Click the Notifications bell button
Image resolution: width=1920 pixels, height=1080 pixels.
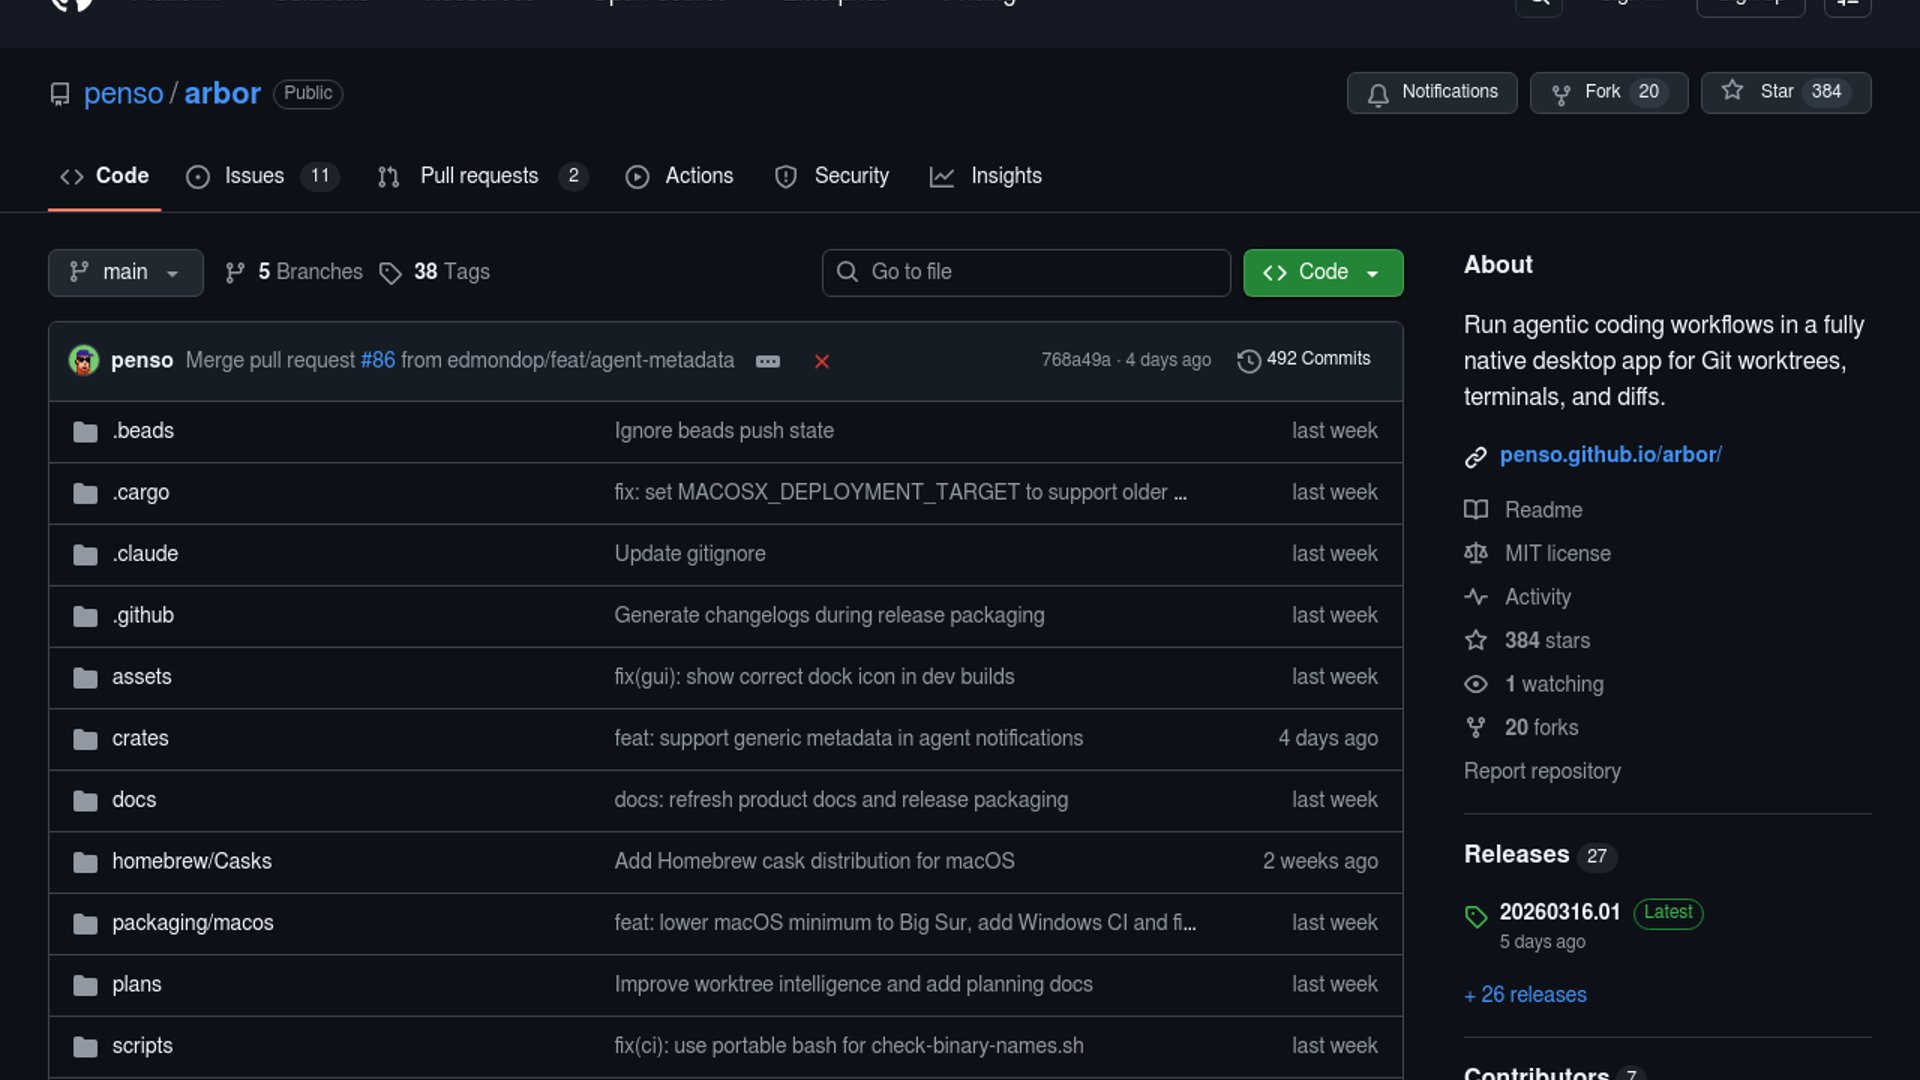pos(1431,92)
